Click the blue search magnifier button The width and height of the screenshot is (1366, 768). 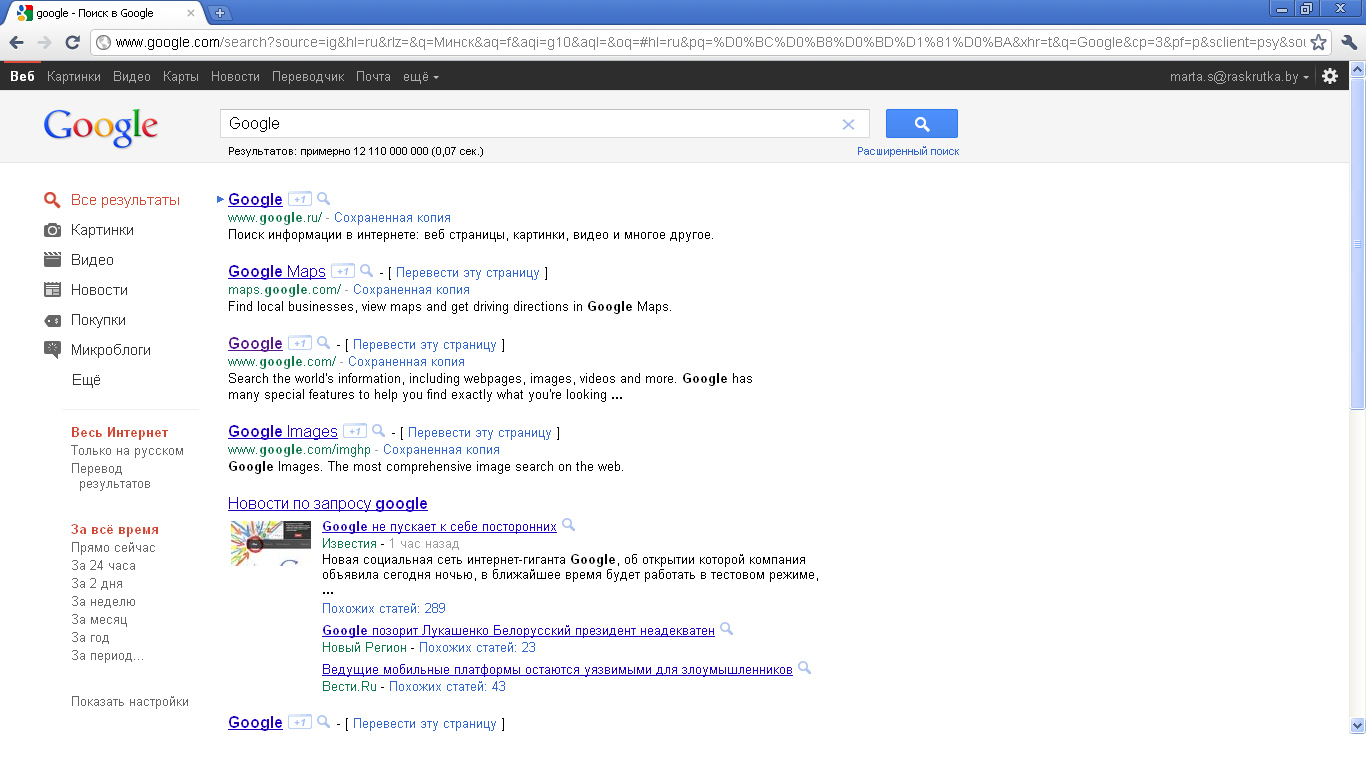coord(921,124)
